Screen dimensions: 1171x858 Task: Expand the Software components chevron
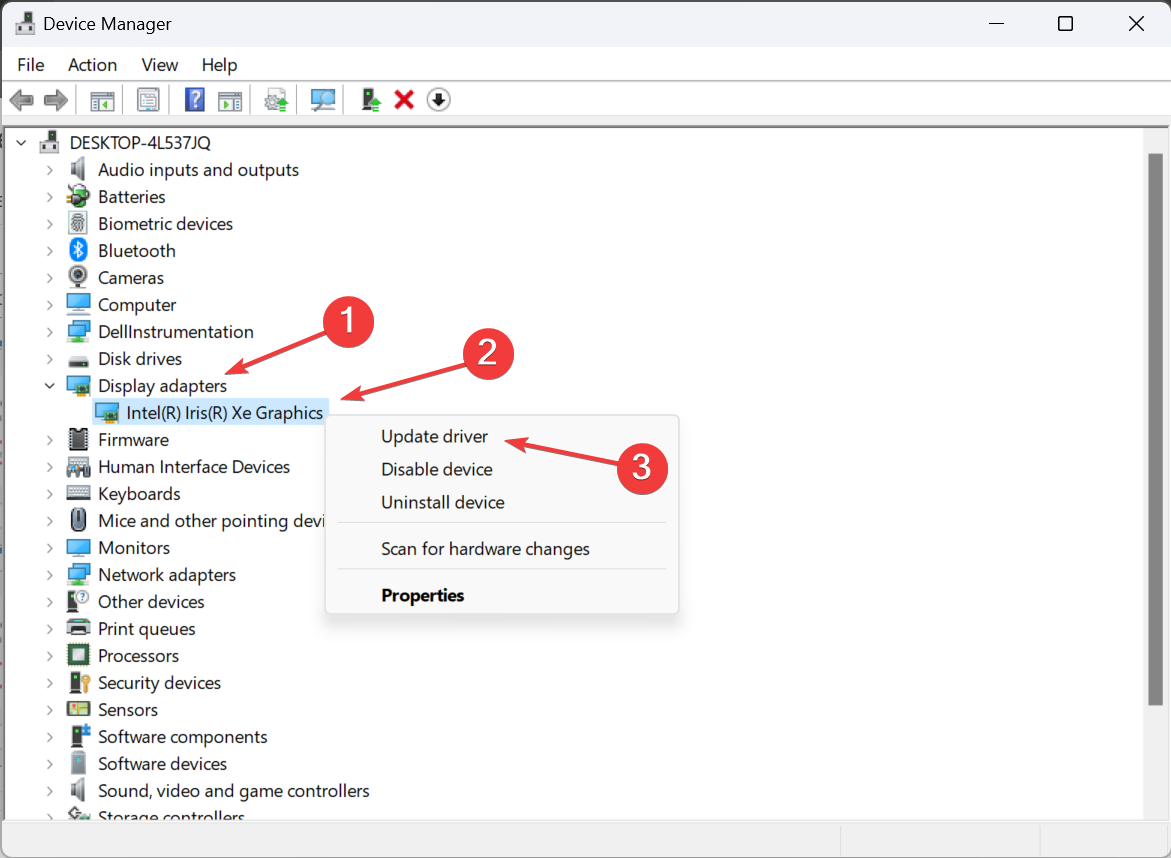click(x=49, y=737)
